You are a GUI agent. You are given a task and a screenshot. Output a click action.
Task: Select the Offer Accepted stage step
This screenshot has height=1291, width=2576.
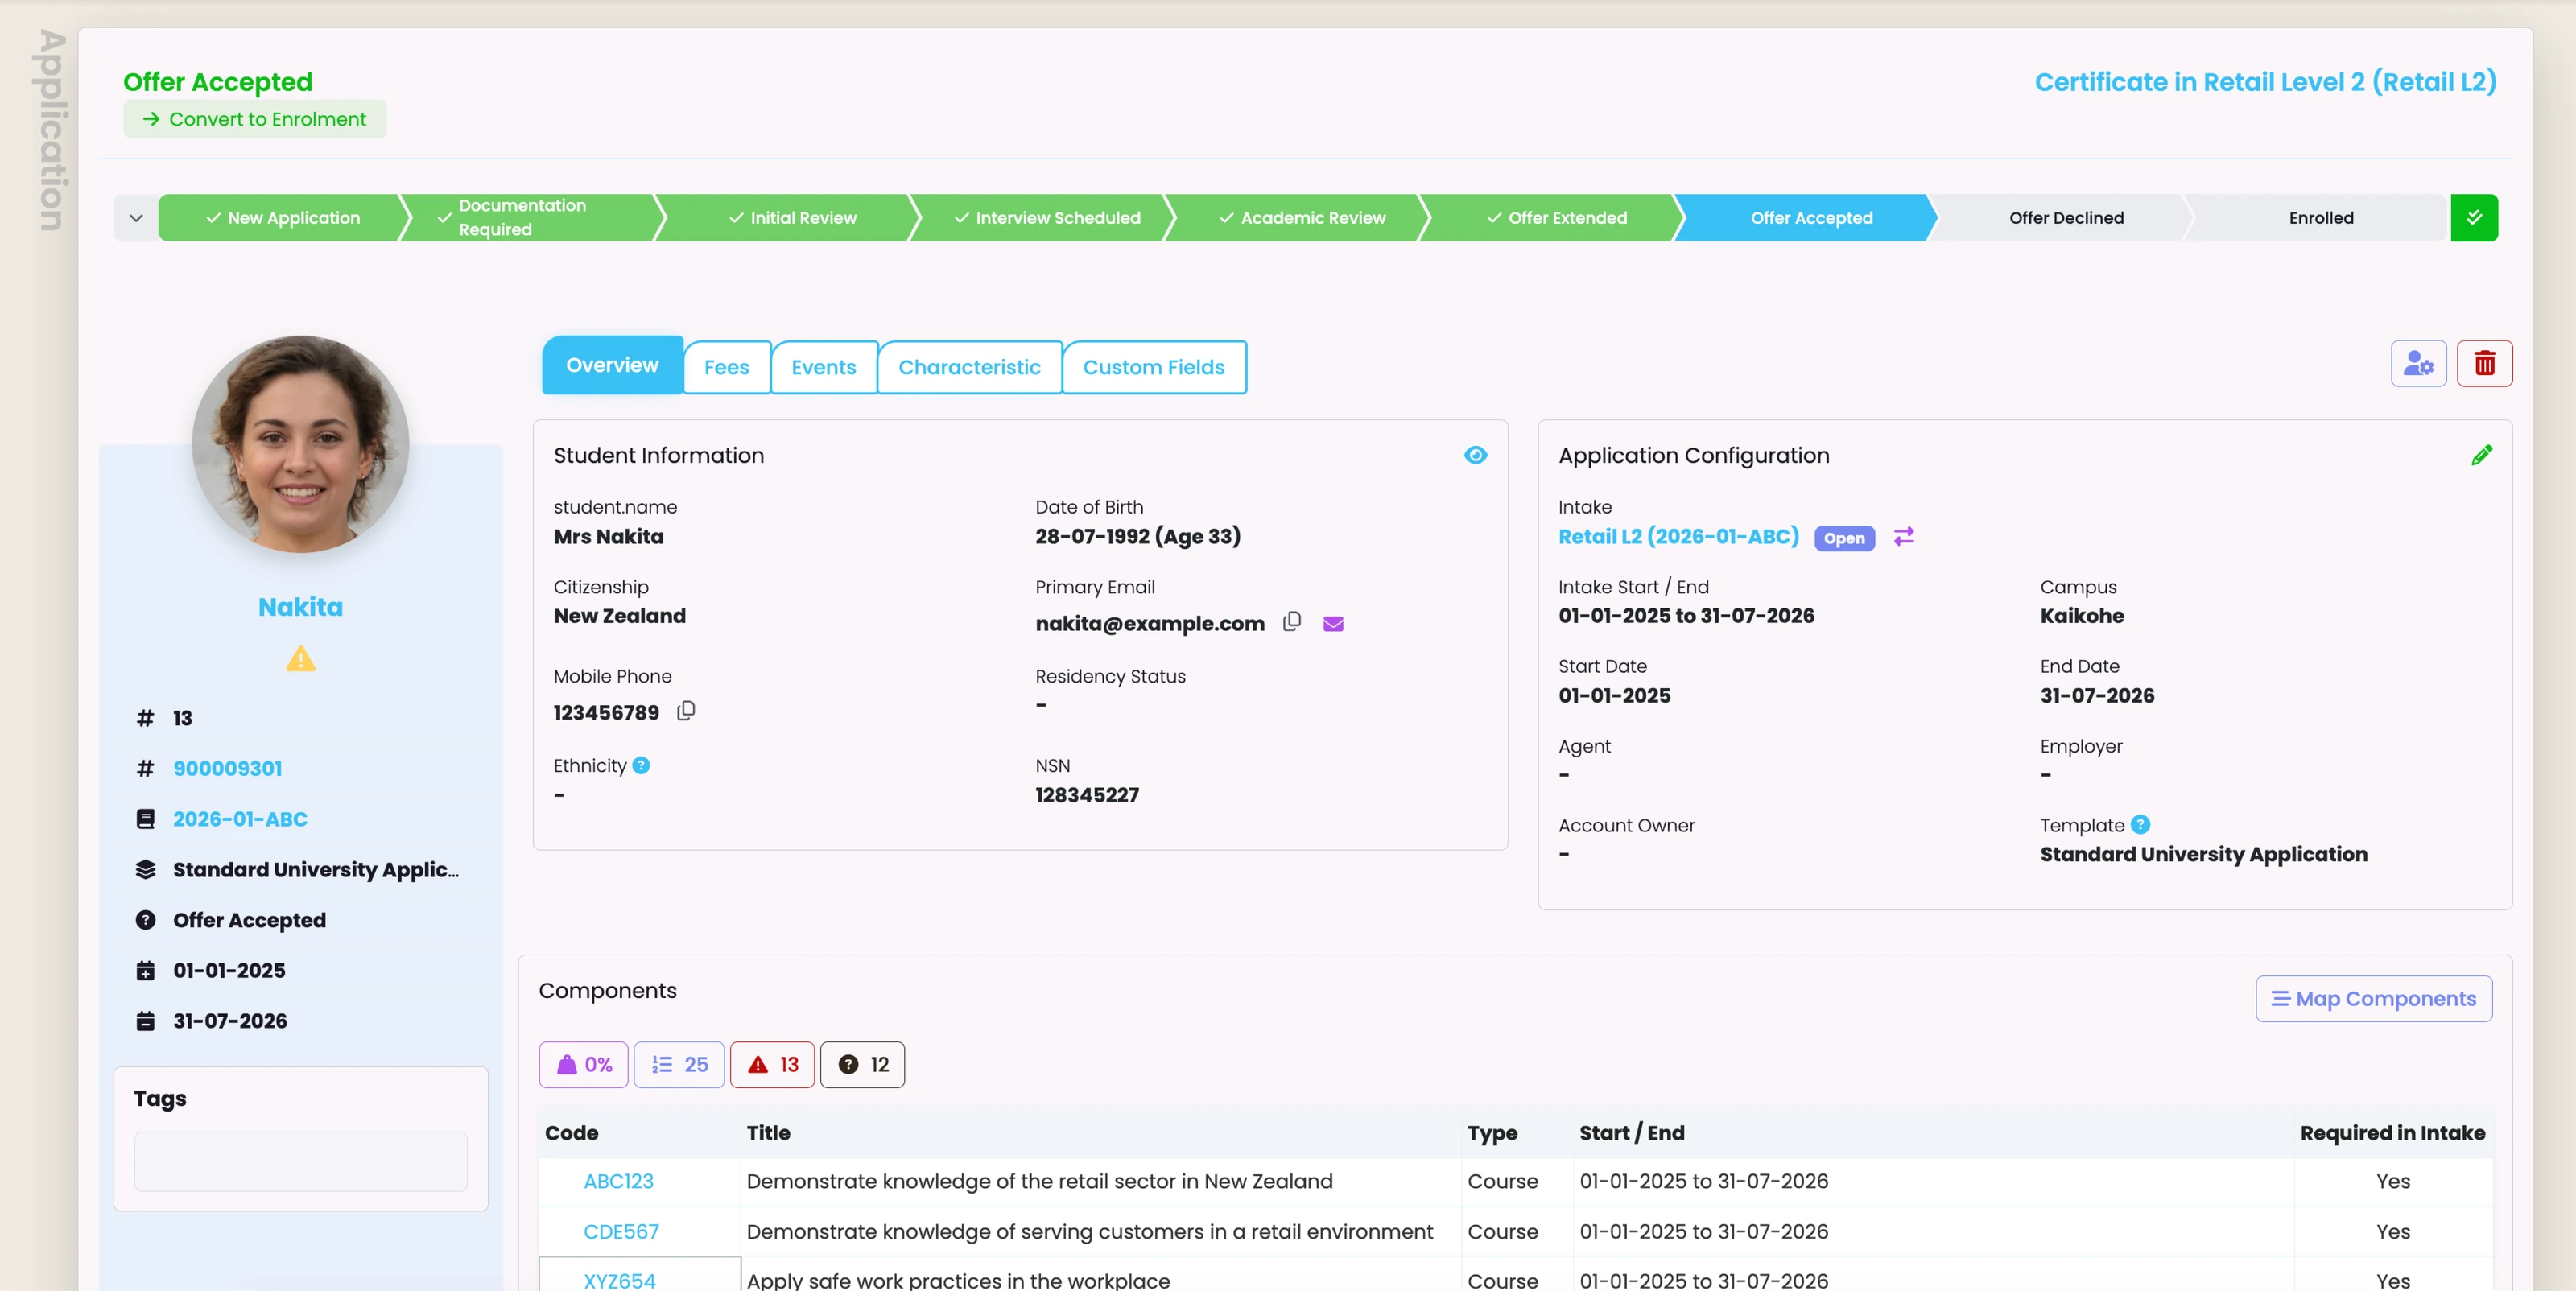point(1810,218)
